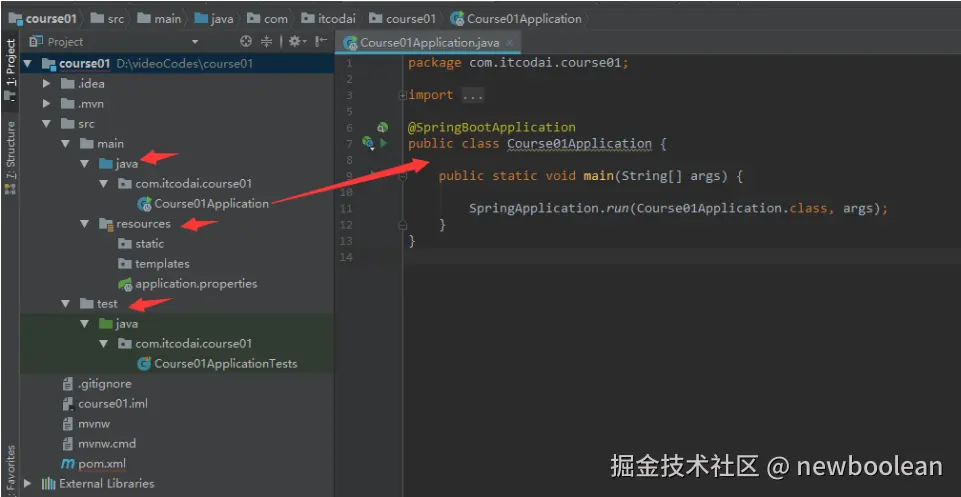Click the scroll-from-source target icon in Project panel
Image resolution: width=961 pixels, height=497 pixels.
click(246, 42)
